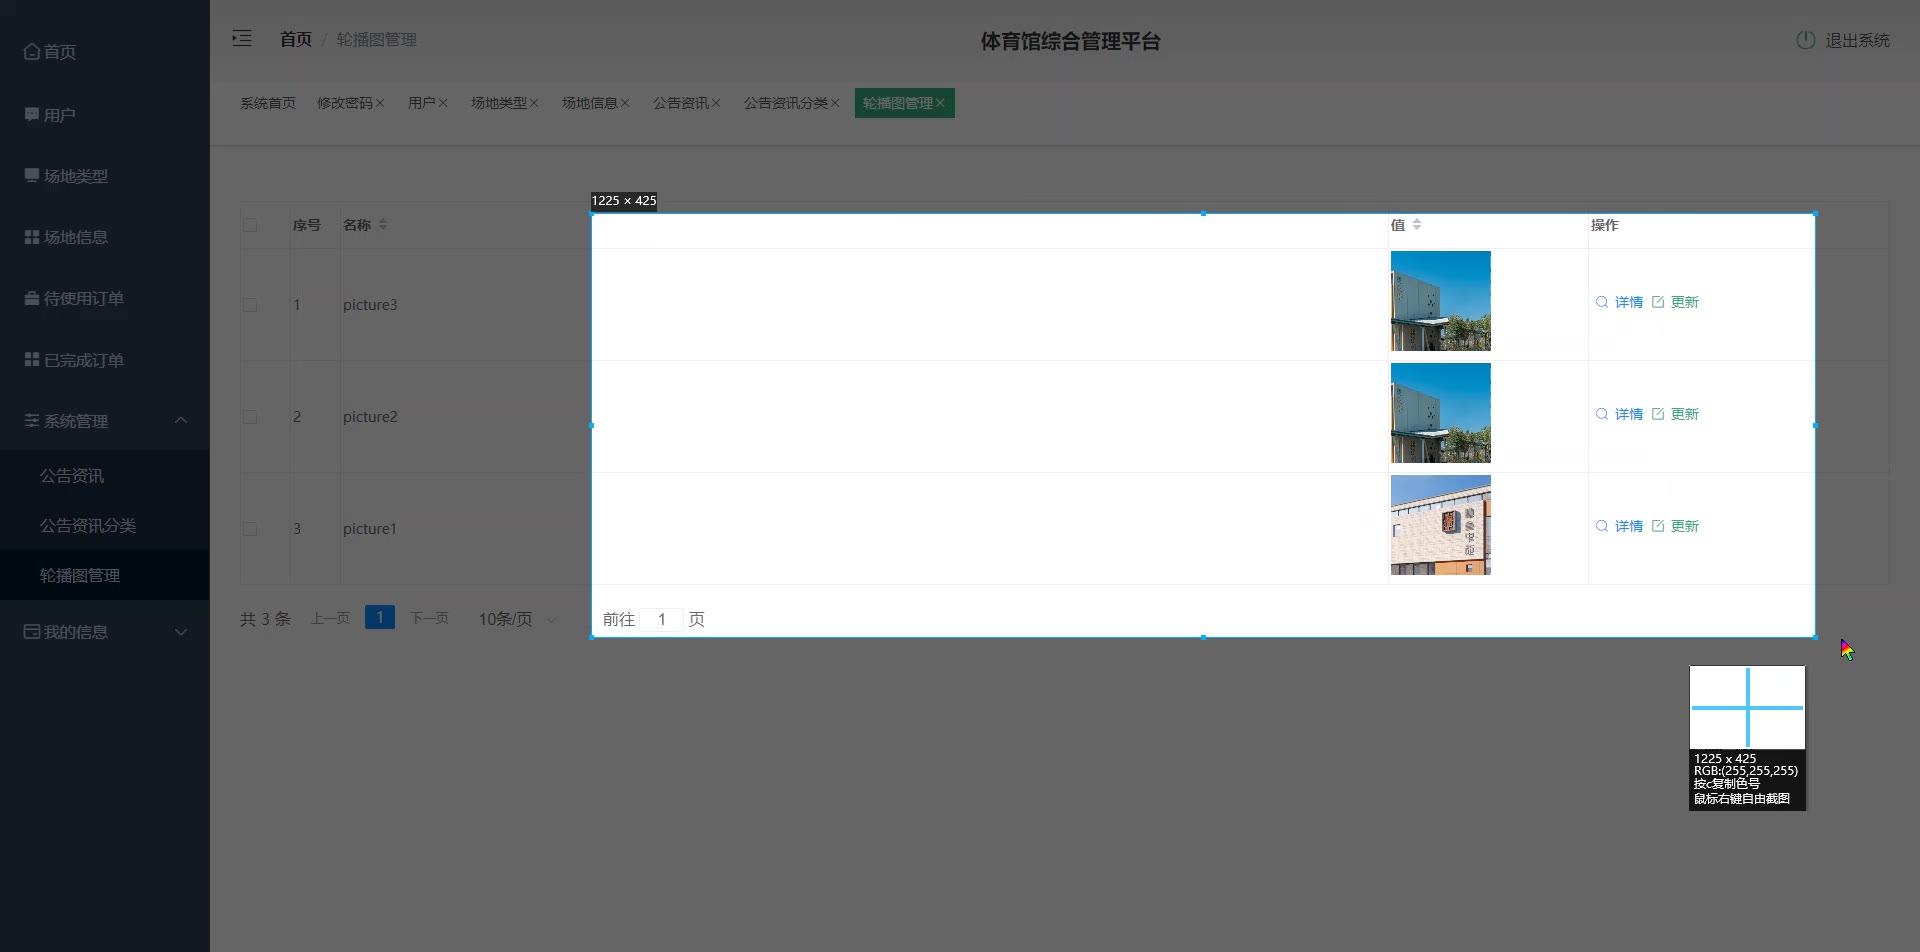Open 公告资讯 in sidebar submenu
Viewport: 1920px width, 952px height.
72,476
